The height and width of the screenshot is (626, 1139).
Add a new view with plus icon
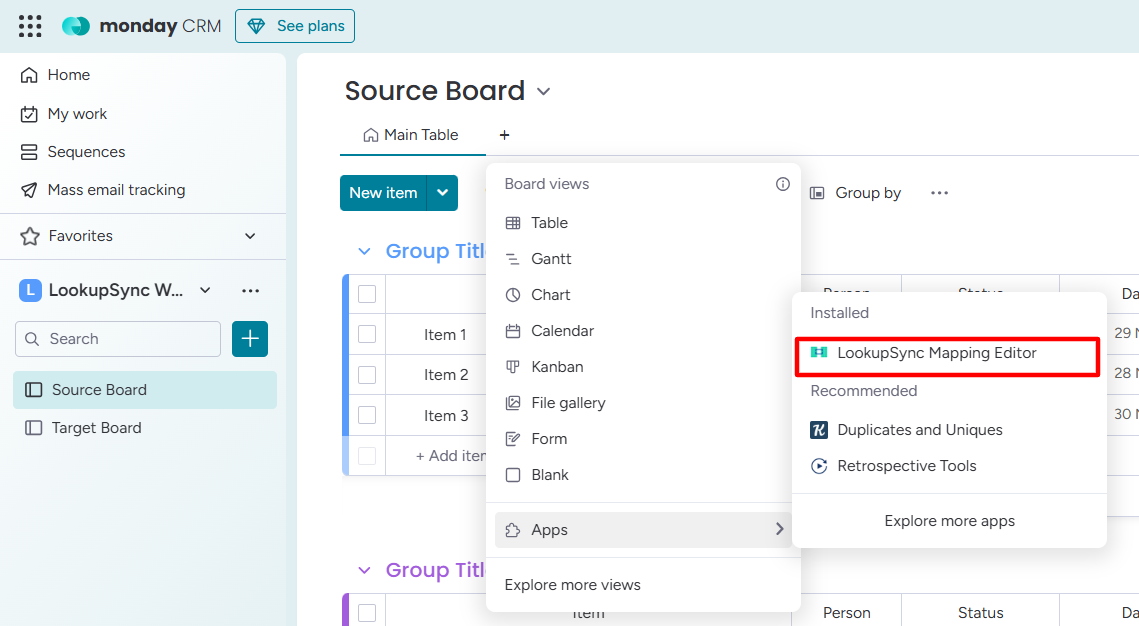click(504, 135)
